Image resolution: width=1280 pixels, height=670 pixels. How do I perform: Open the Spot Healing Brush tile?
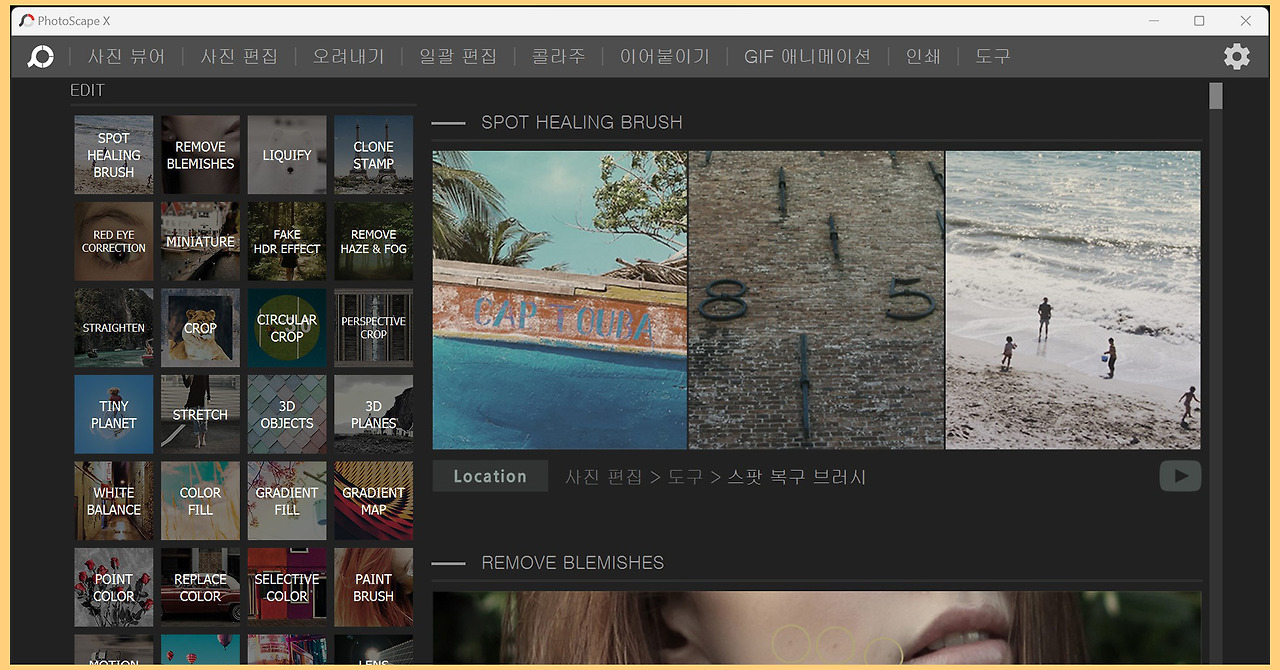click(x=114, y=155)
